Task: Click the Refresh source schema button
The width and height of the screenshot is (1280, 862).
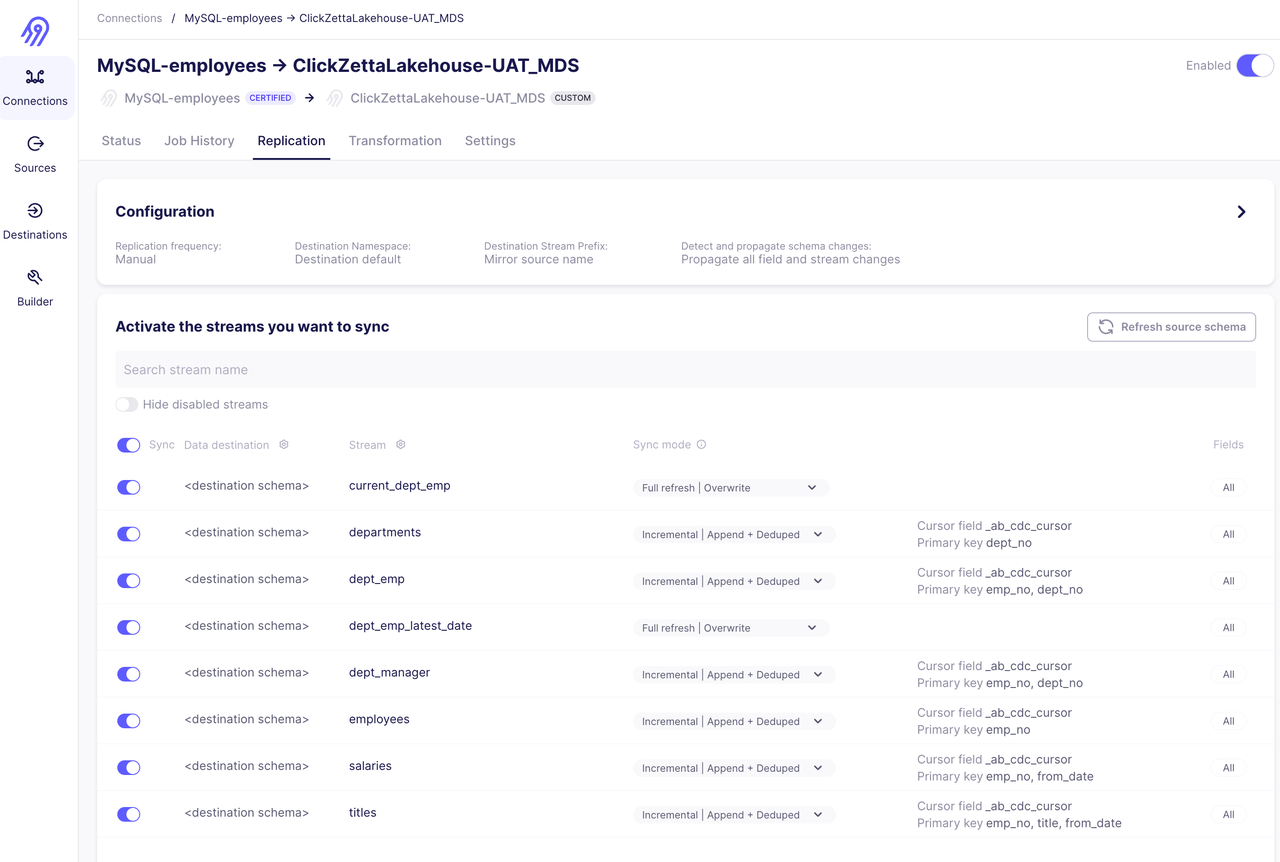Action: point(1171,327)
